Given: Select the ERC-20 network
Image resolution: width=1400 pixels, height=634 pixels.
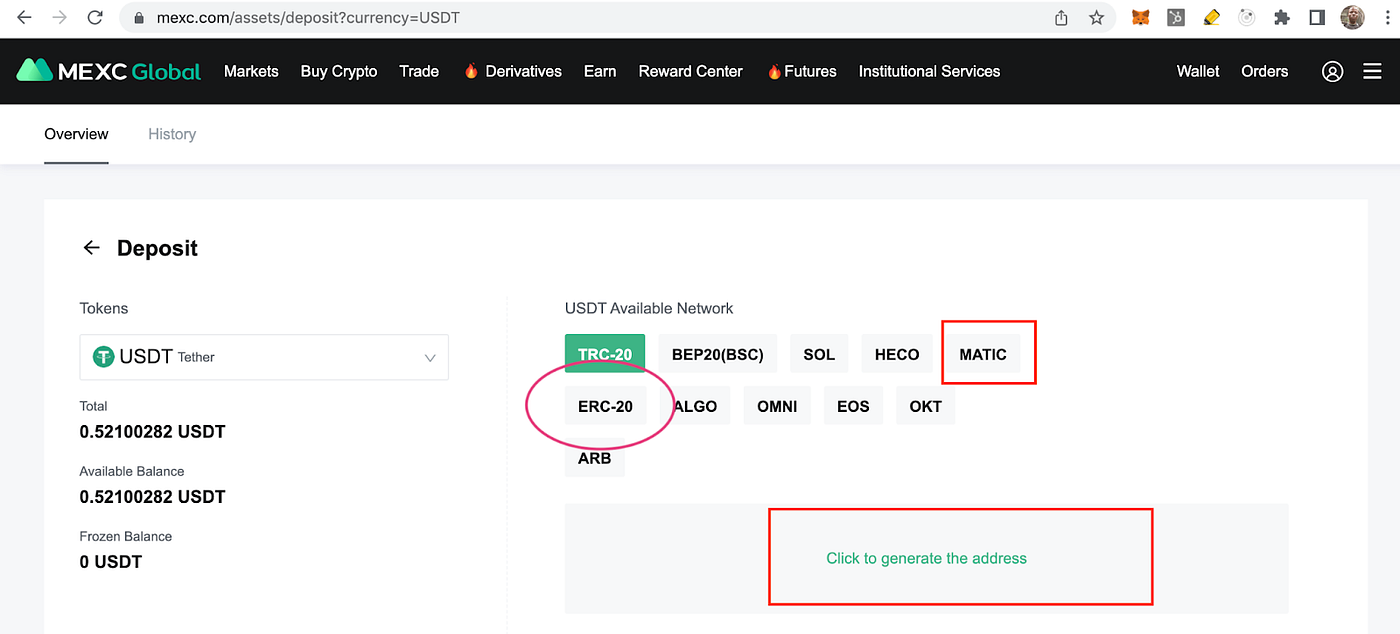Looking at the screenshot, I should click(606, 406).
